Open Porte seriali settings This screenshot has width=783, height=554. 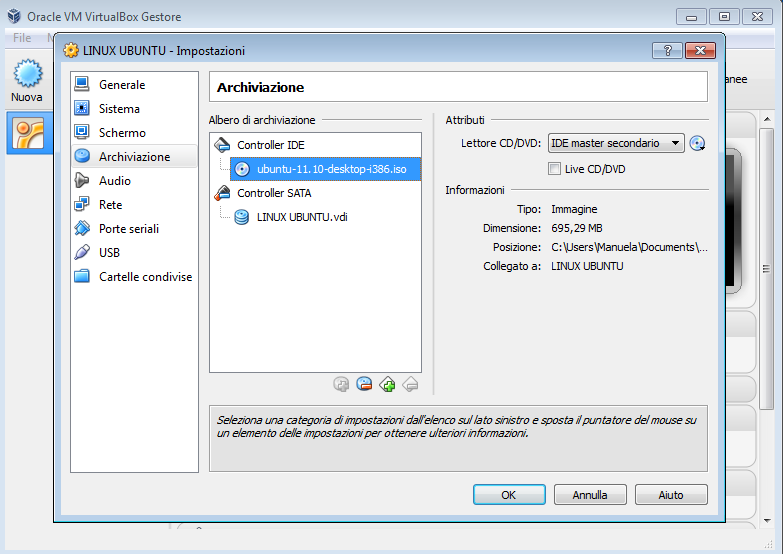(x=134, y=228)
